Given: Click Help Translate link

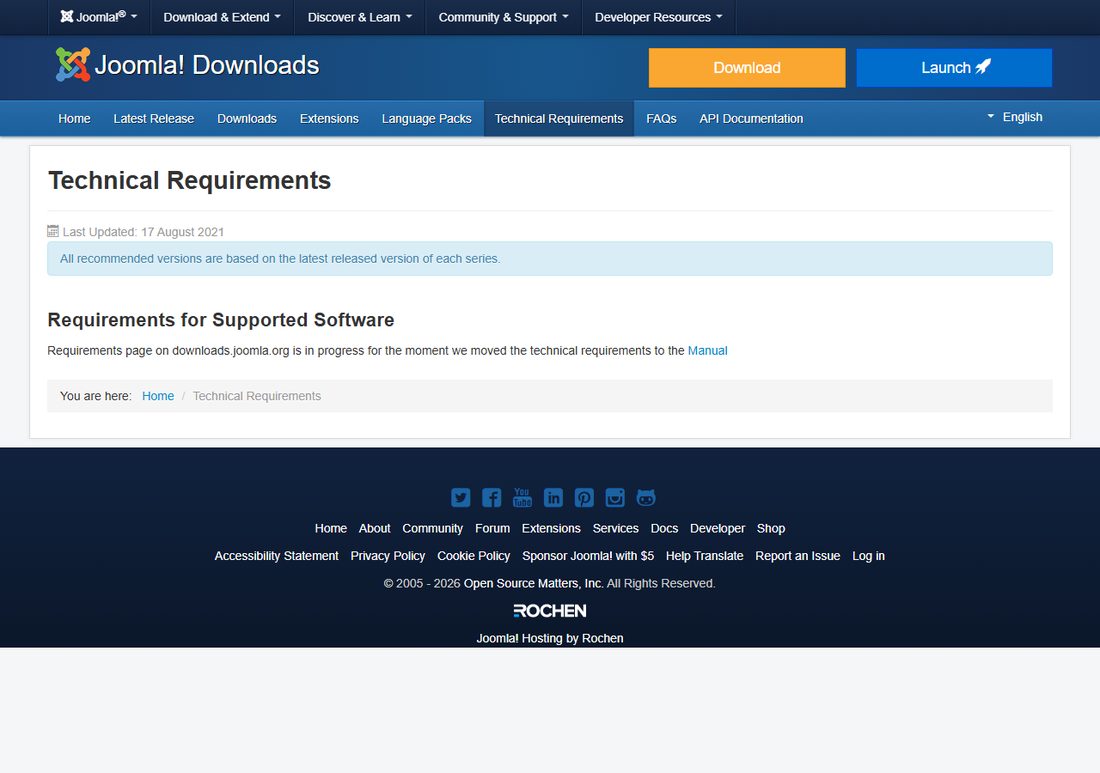Looking at the screenshot, I should [x=704, y=556].
